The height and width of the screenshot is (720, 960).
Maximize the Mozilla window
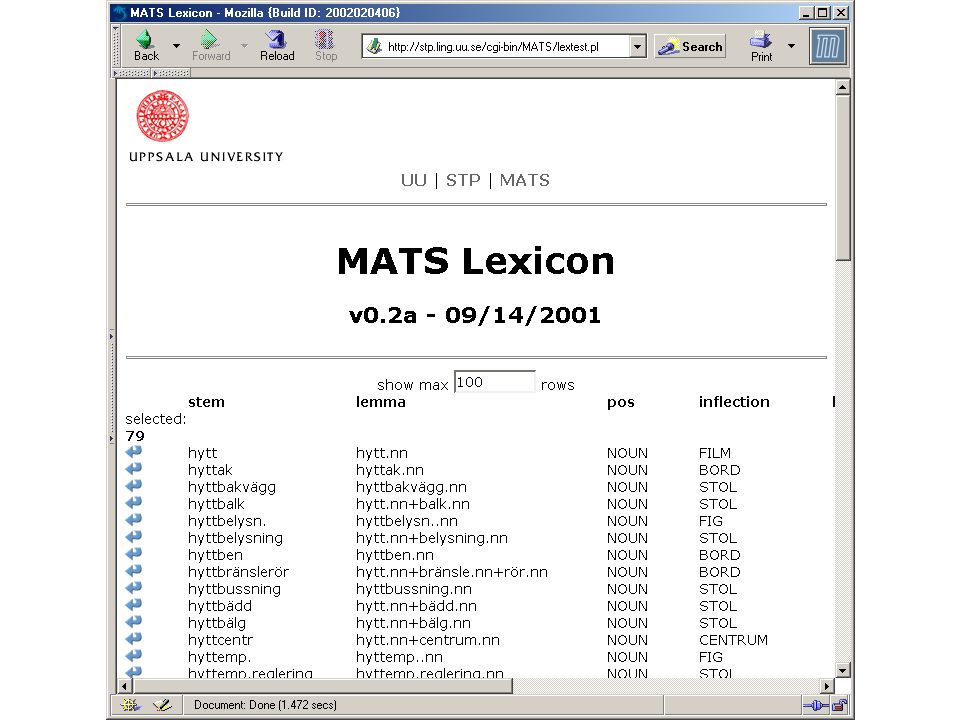[x=823, y=12]
